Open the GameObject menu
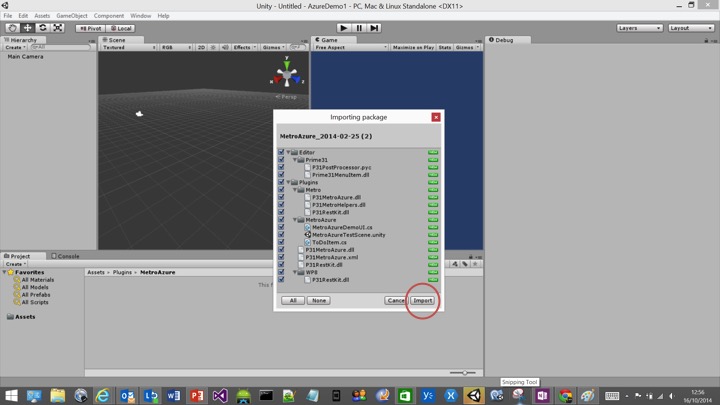 [x=72, y=16]
